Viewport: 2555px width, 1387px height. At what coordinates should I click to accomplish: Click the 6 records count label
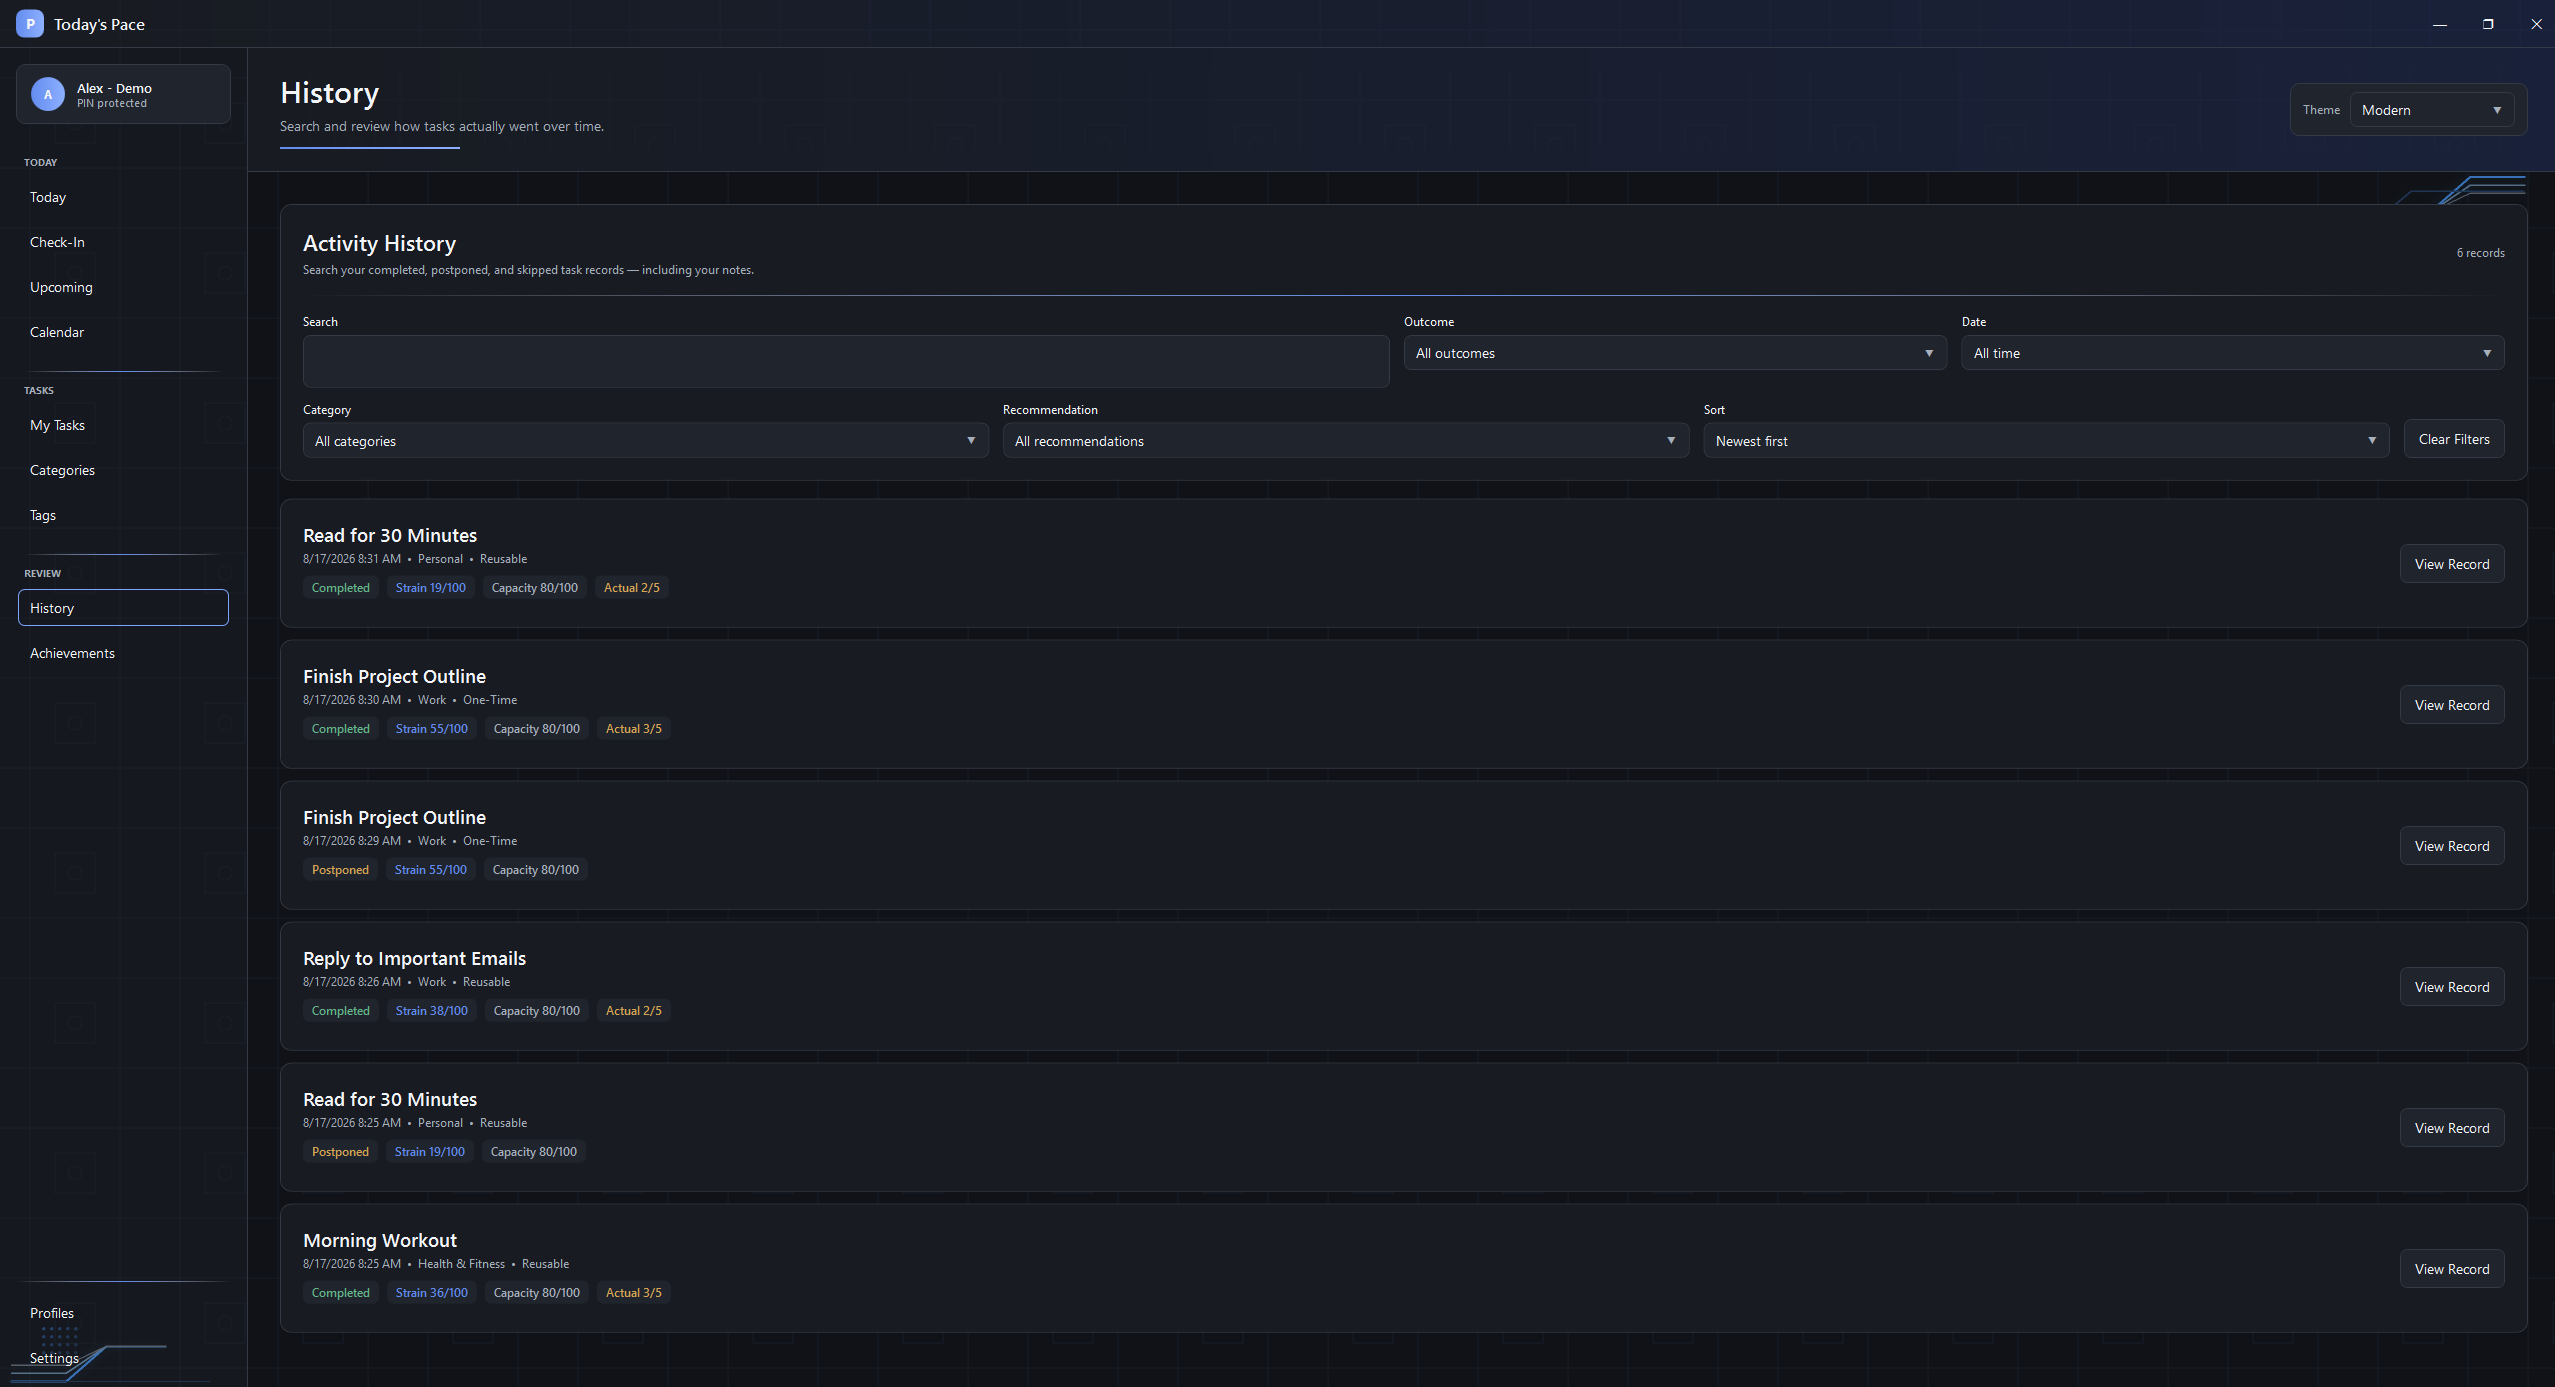[2480, 254]
